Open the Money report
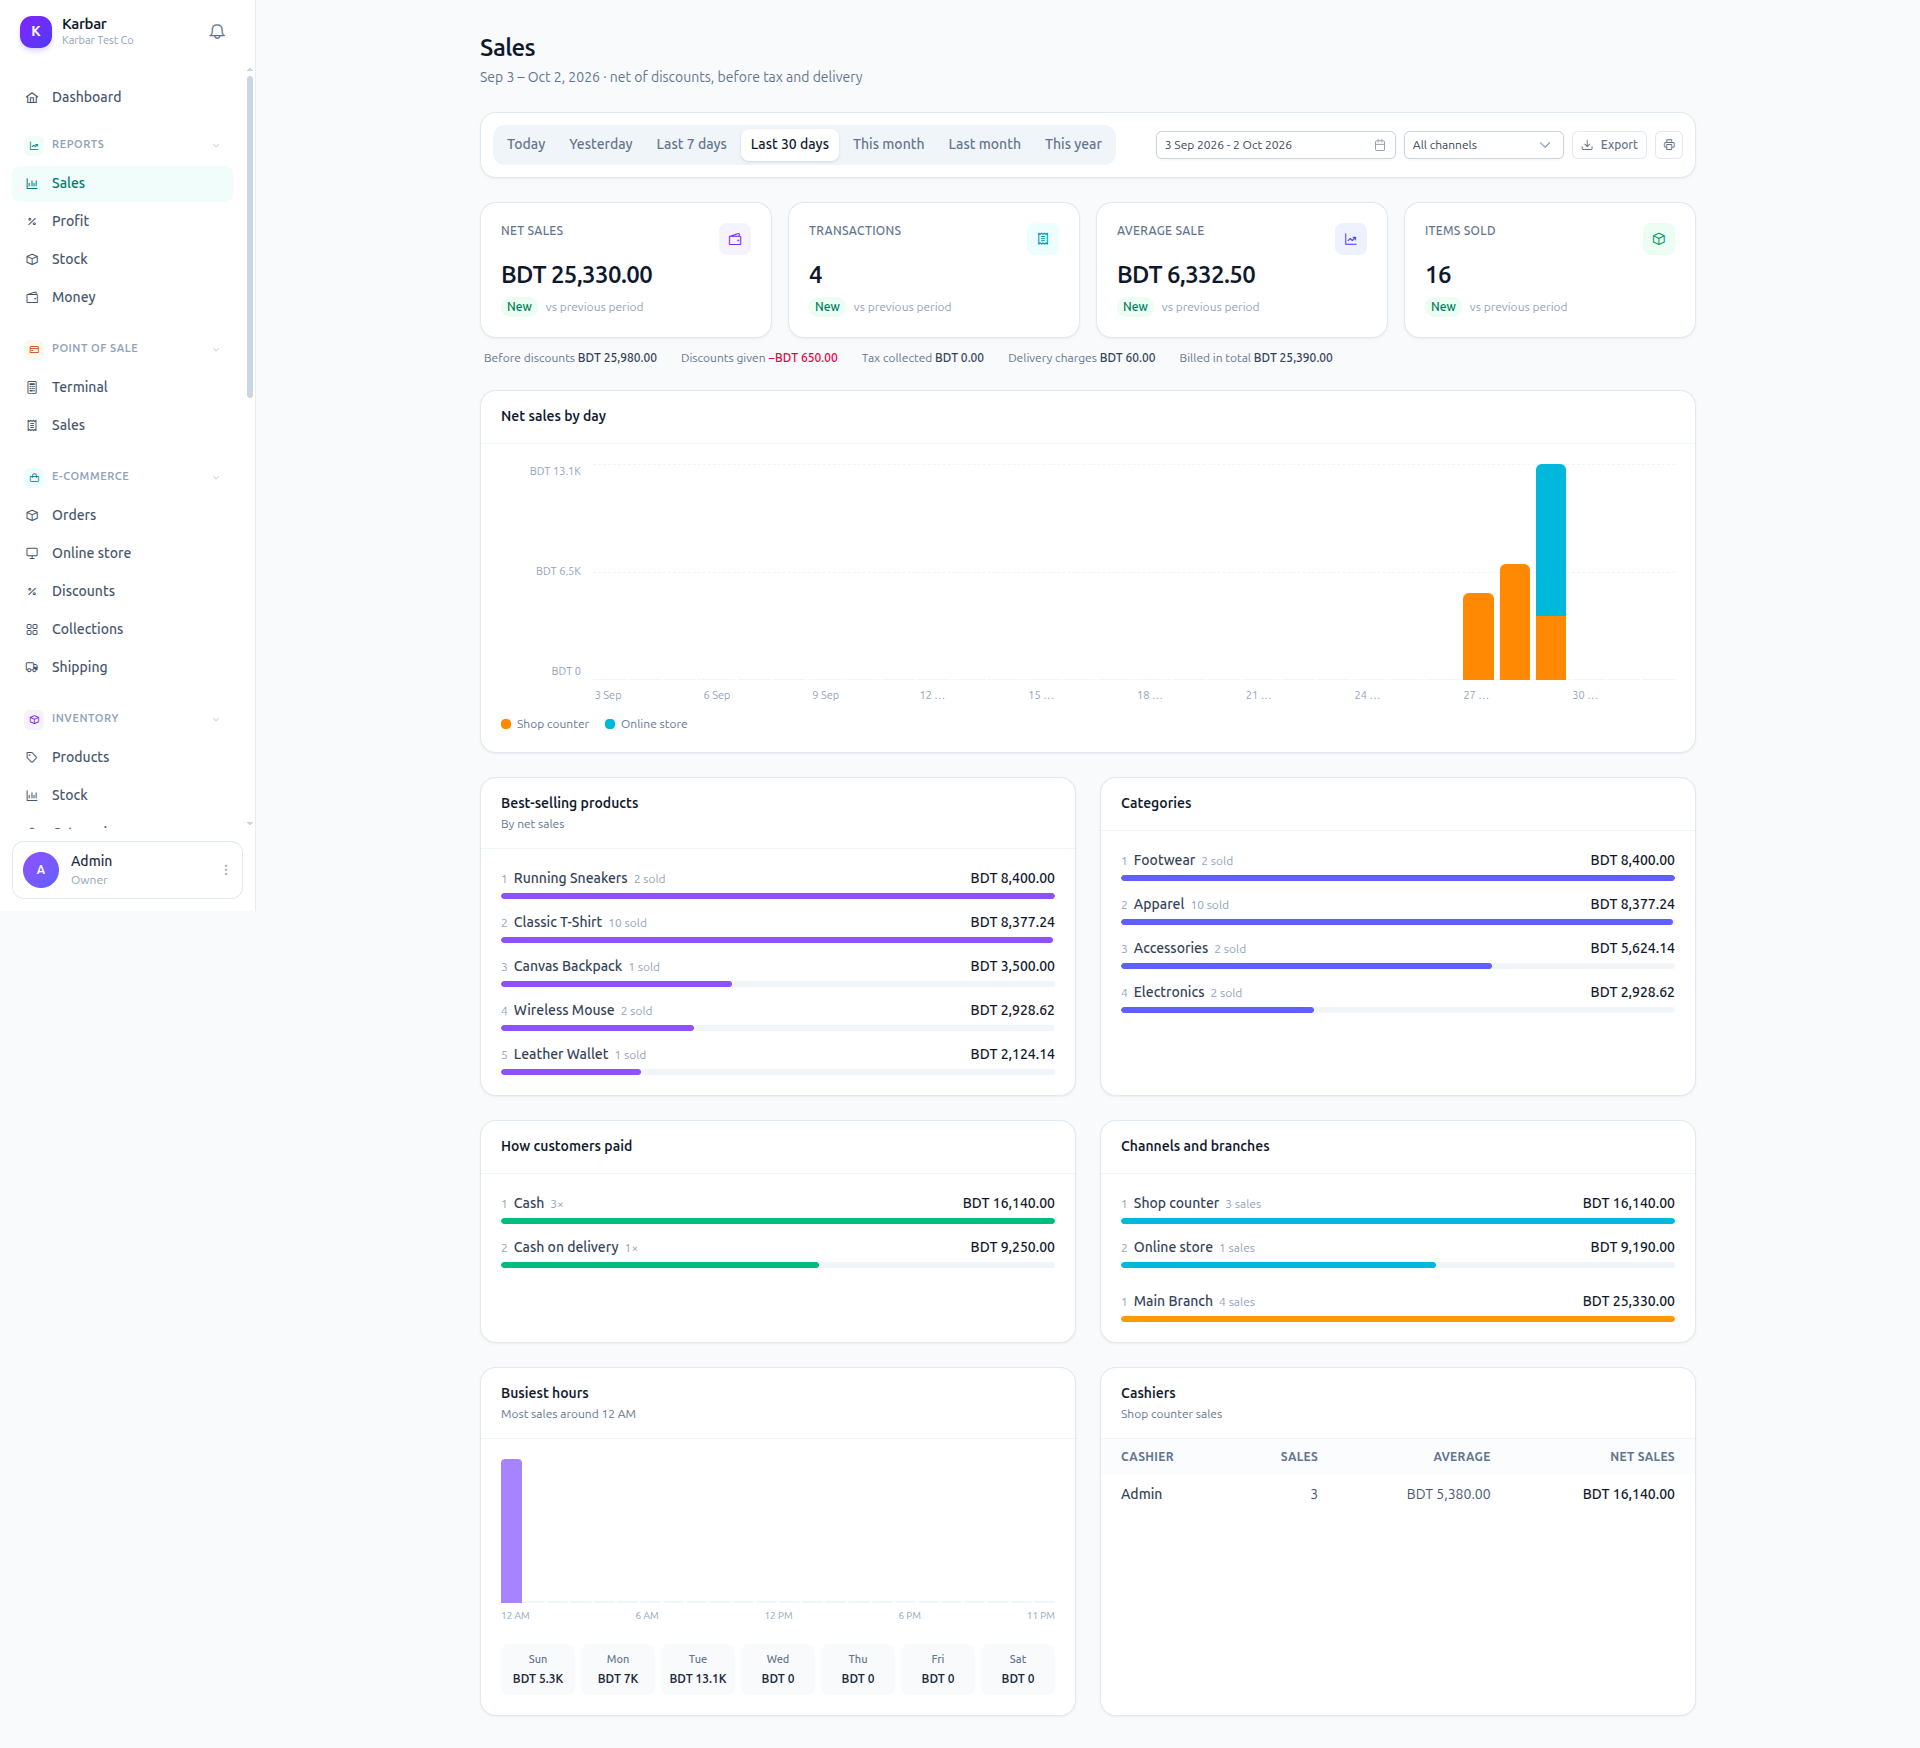 (x=122, y=297)
